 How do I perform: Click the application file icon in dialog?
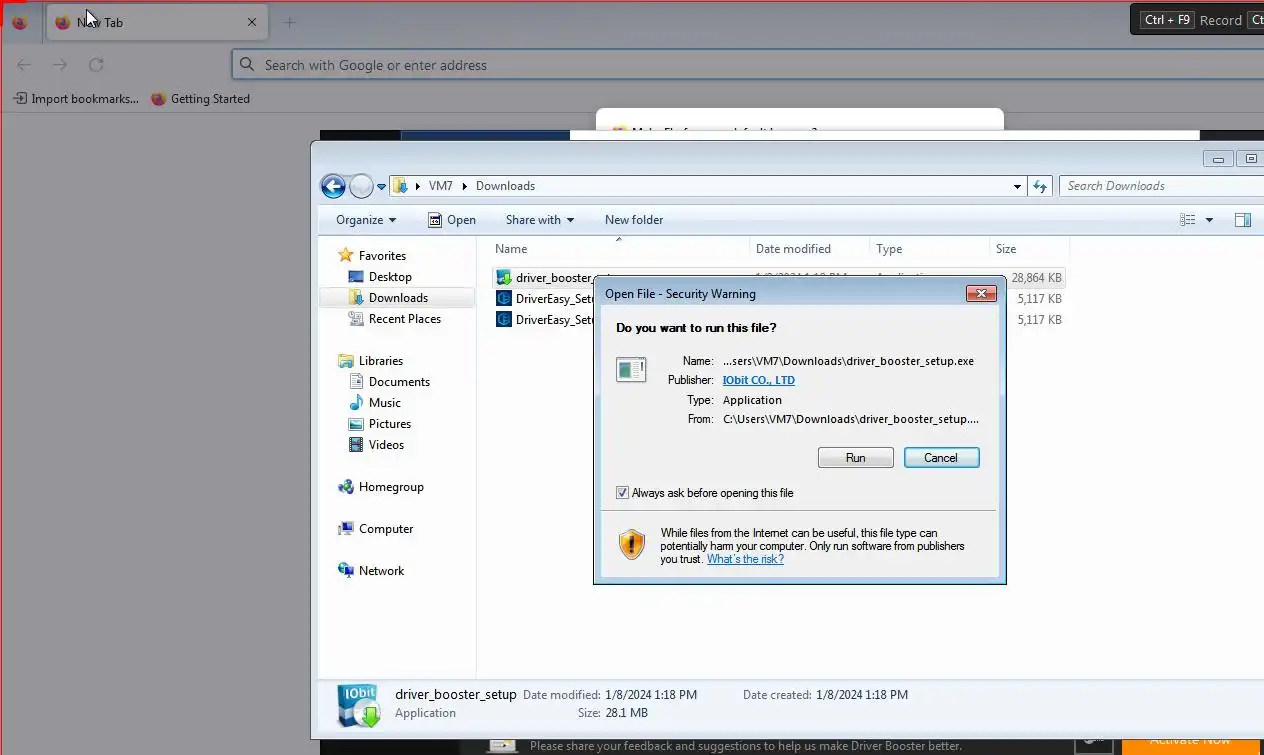631,370
